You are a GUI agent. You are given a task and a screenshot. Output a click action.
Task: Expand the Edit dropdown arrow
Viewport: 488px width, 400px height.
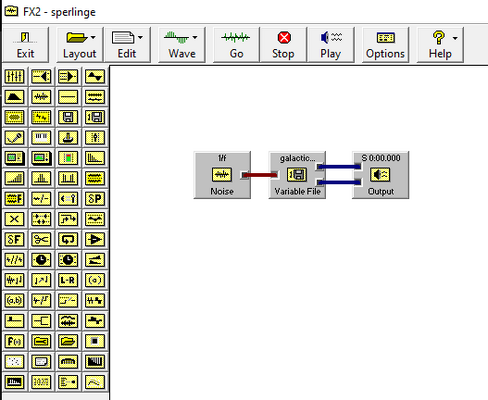[x=140, y=37]
